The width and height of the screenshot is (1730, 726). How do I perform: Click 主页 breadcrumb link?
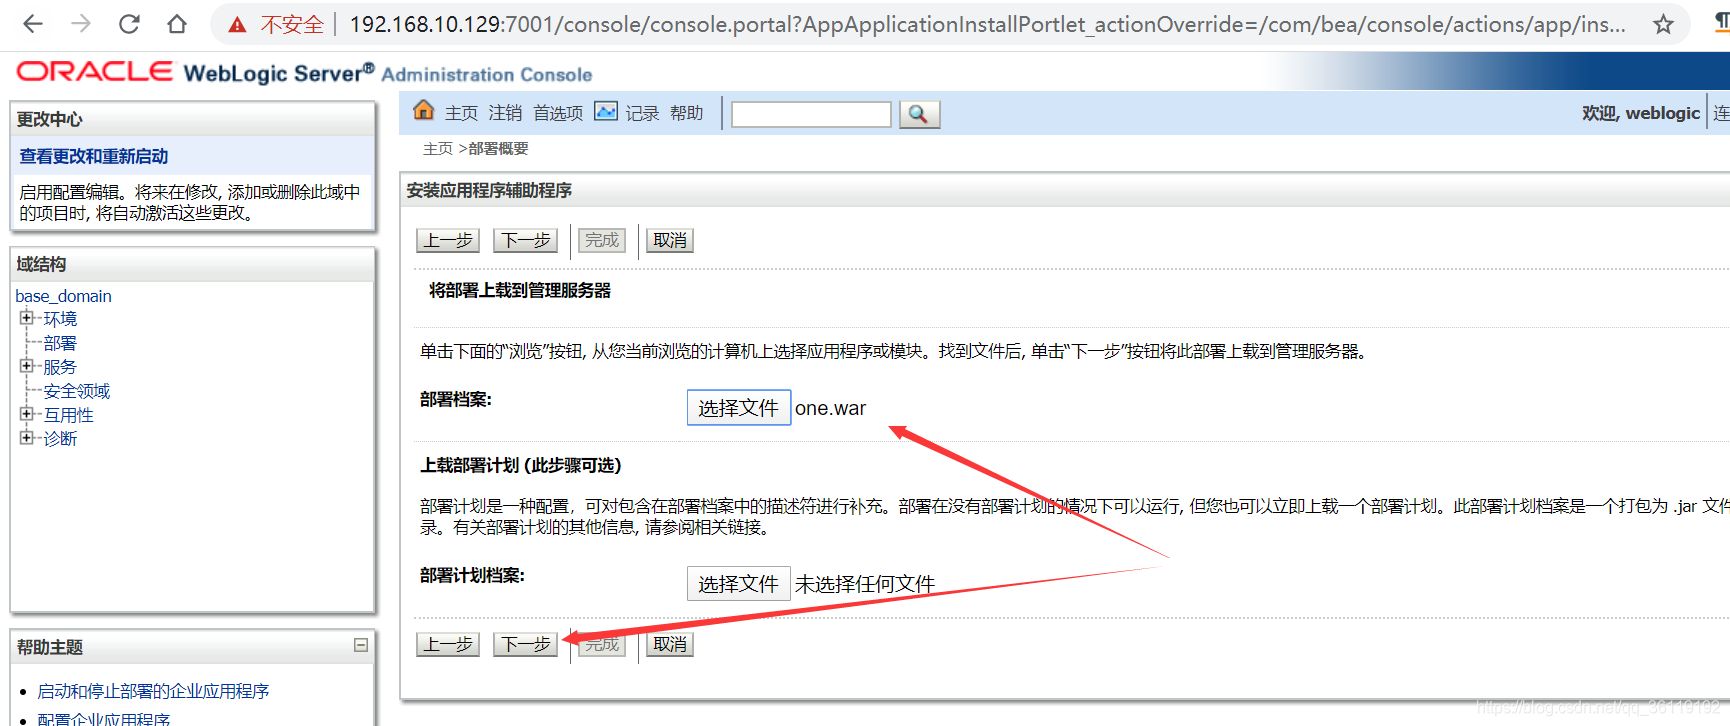pyautogui.click(x=437, y=149)
